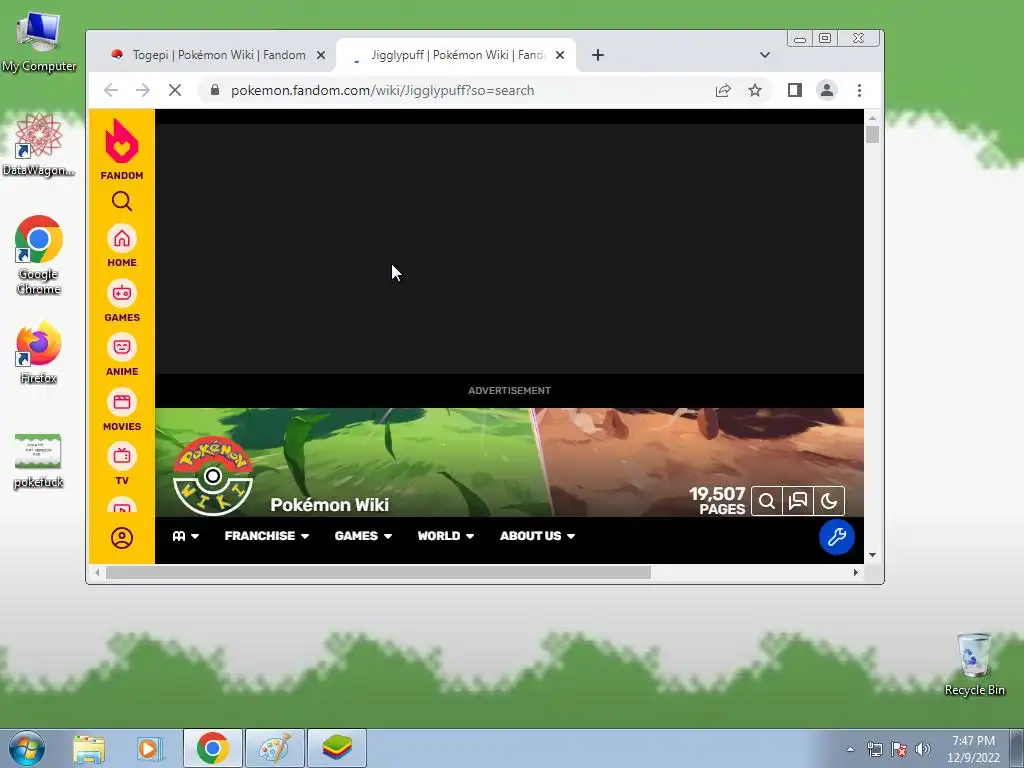Open Chrome three-dot menu
1024x768 pixels.
859,90
